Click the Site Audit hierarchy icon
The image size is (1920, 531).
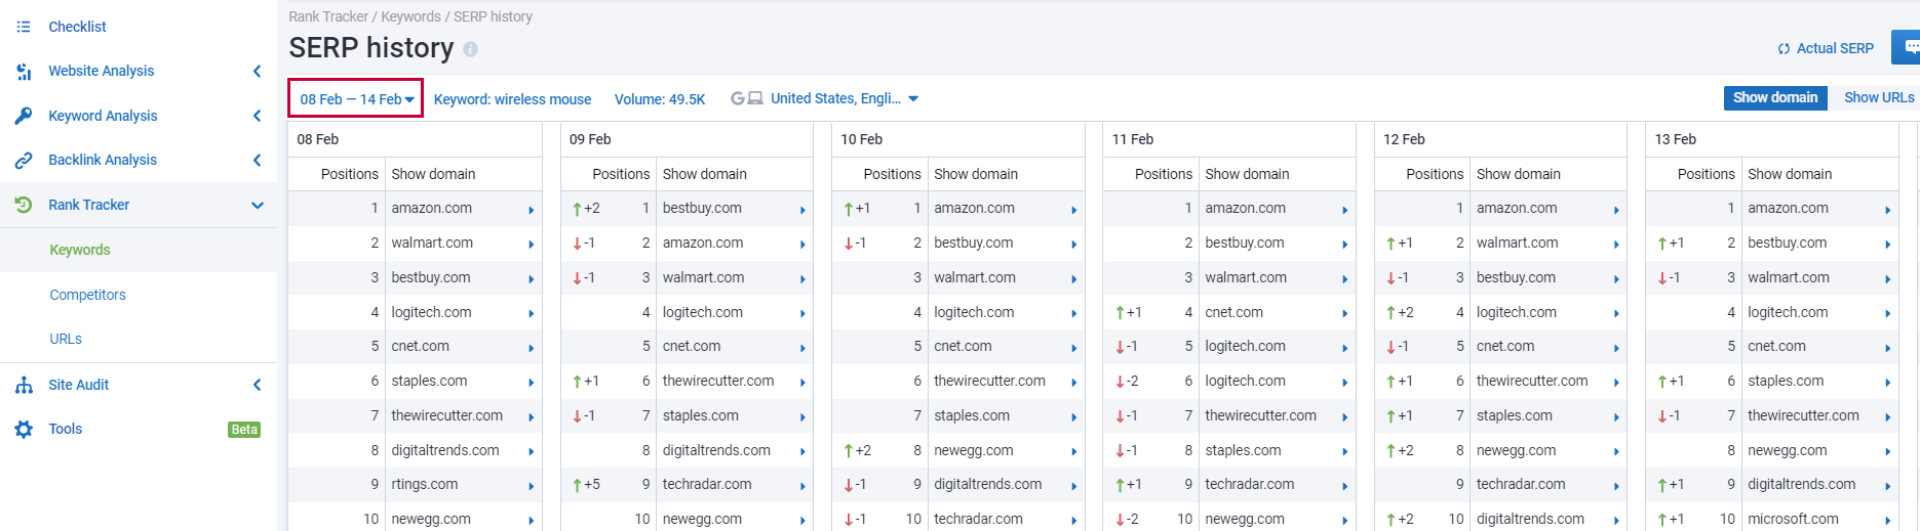click(23, 385)
